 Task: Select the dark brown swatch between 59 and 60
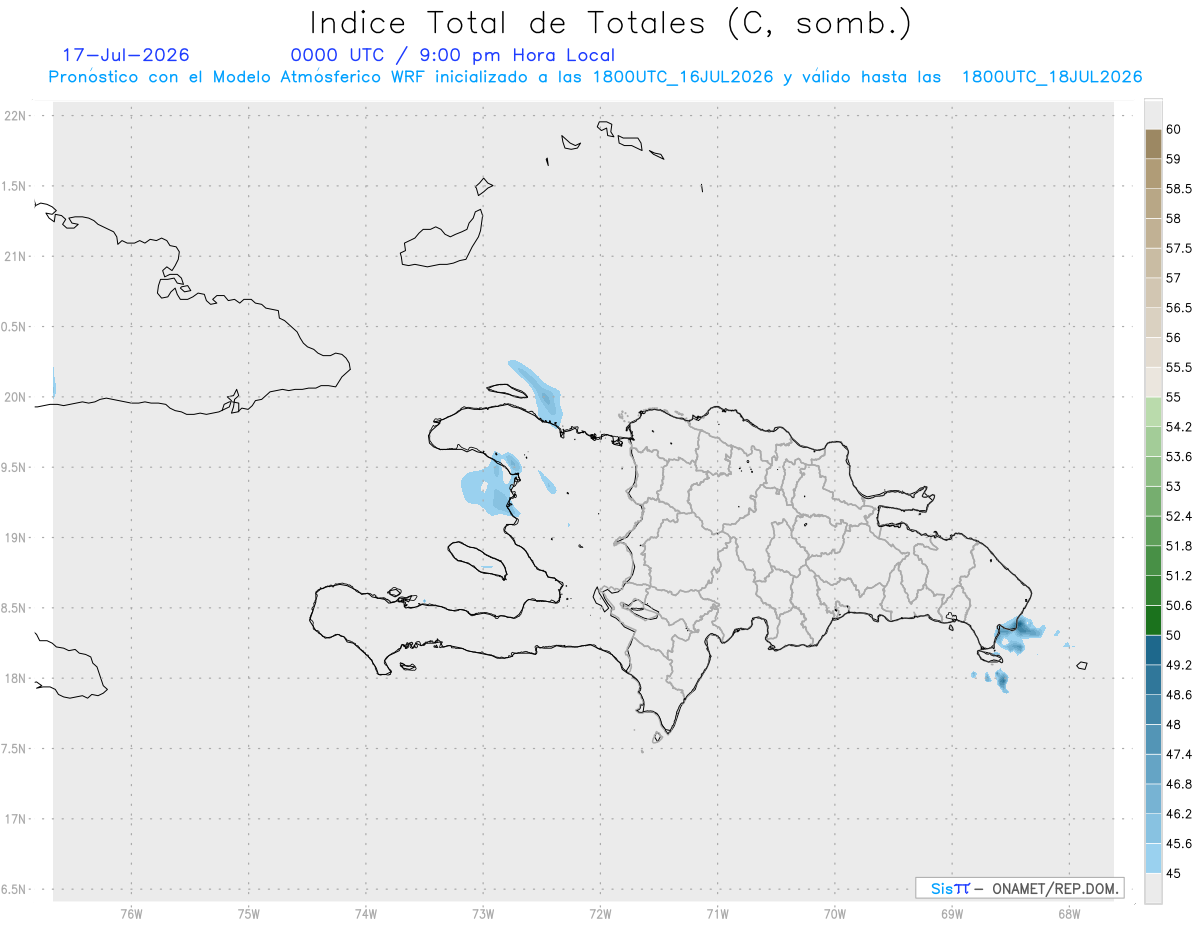(1153, 143)
